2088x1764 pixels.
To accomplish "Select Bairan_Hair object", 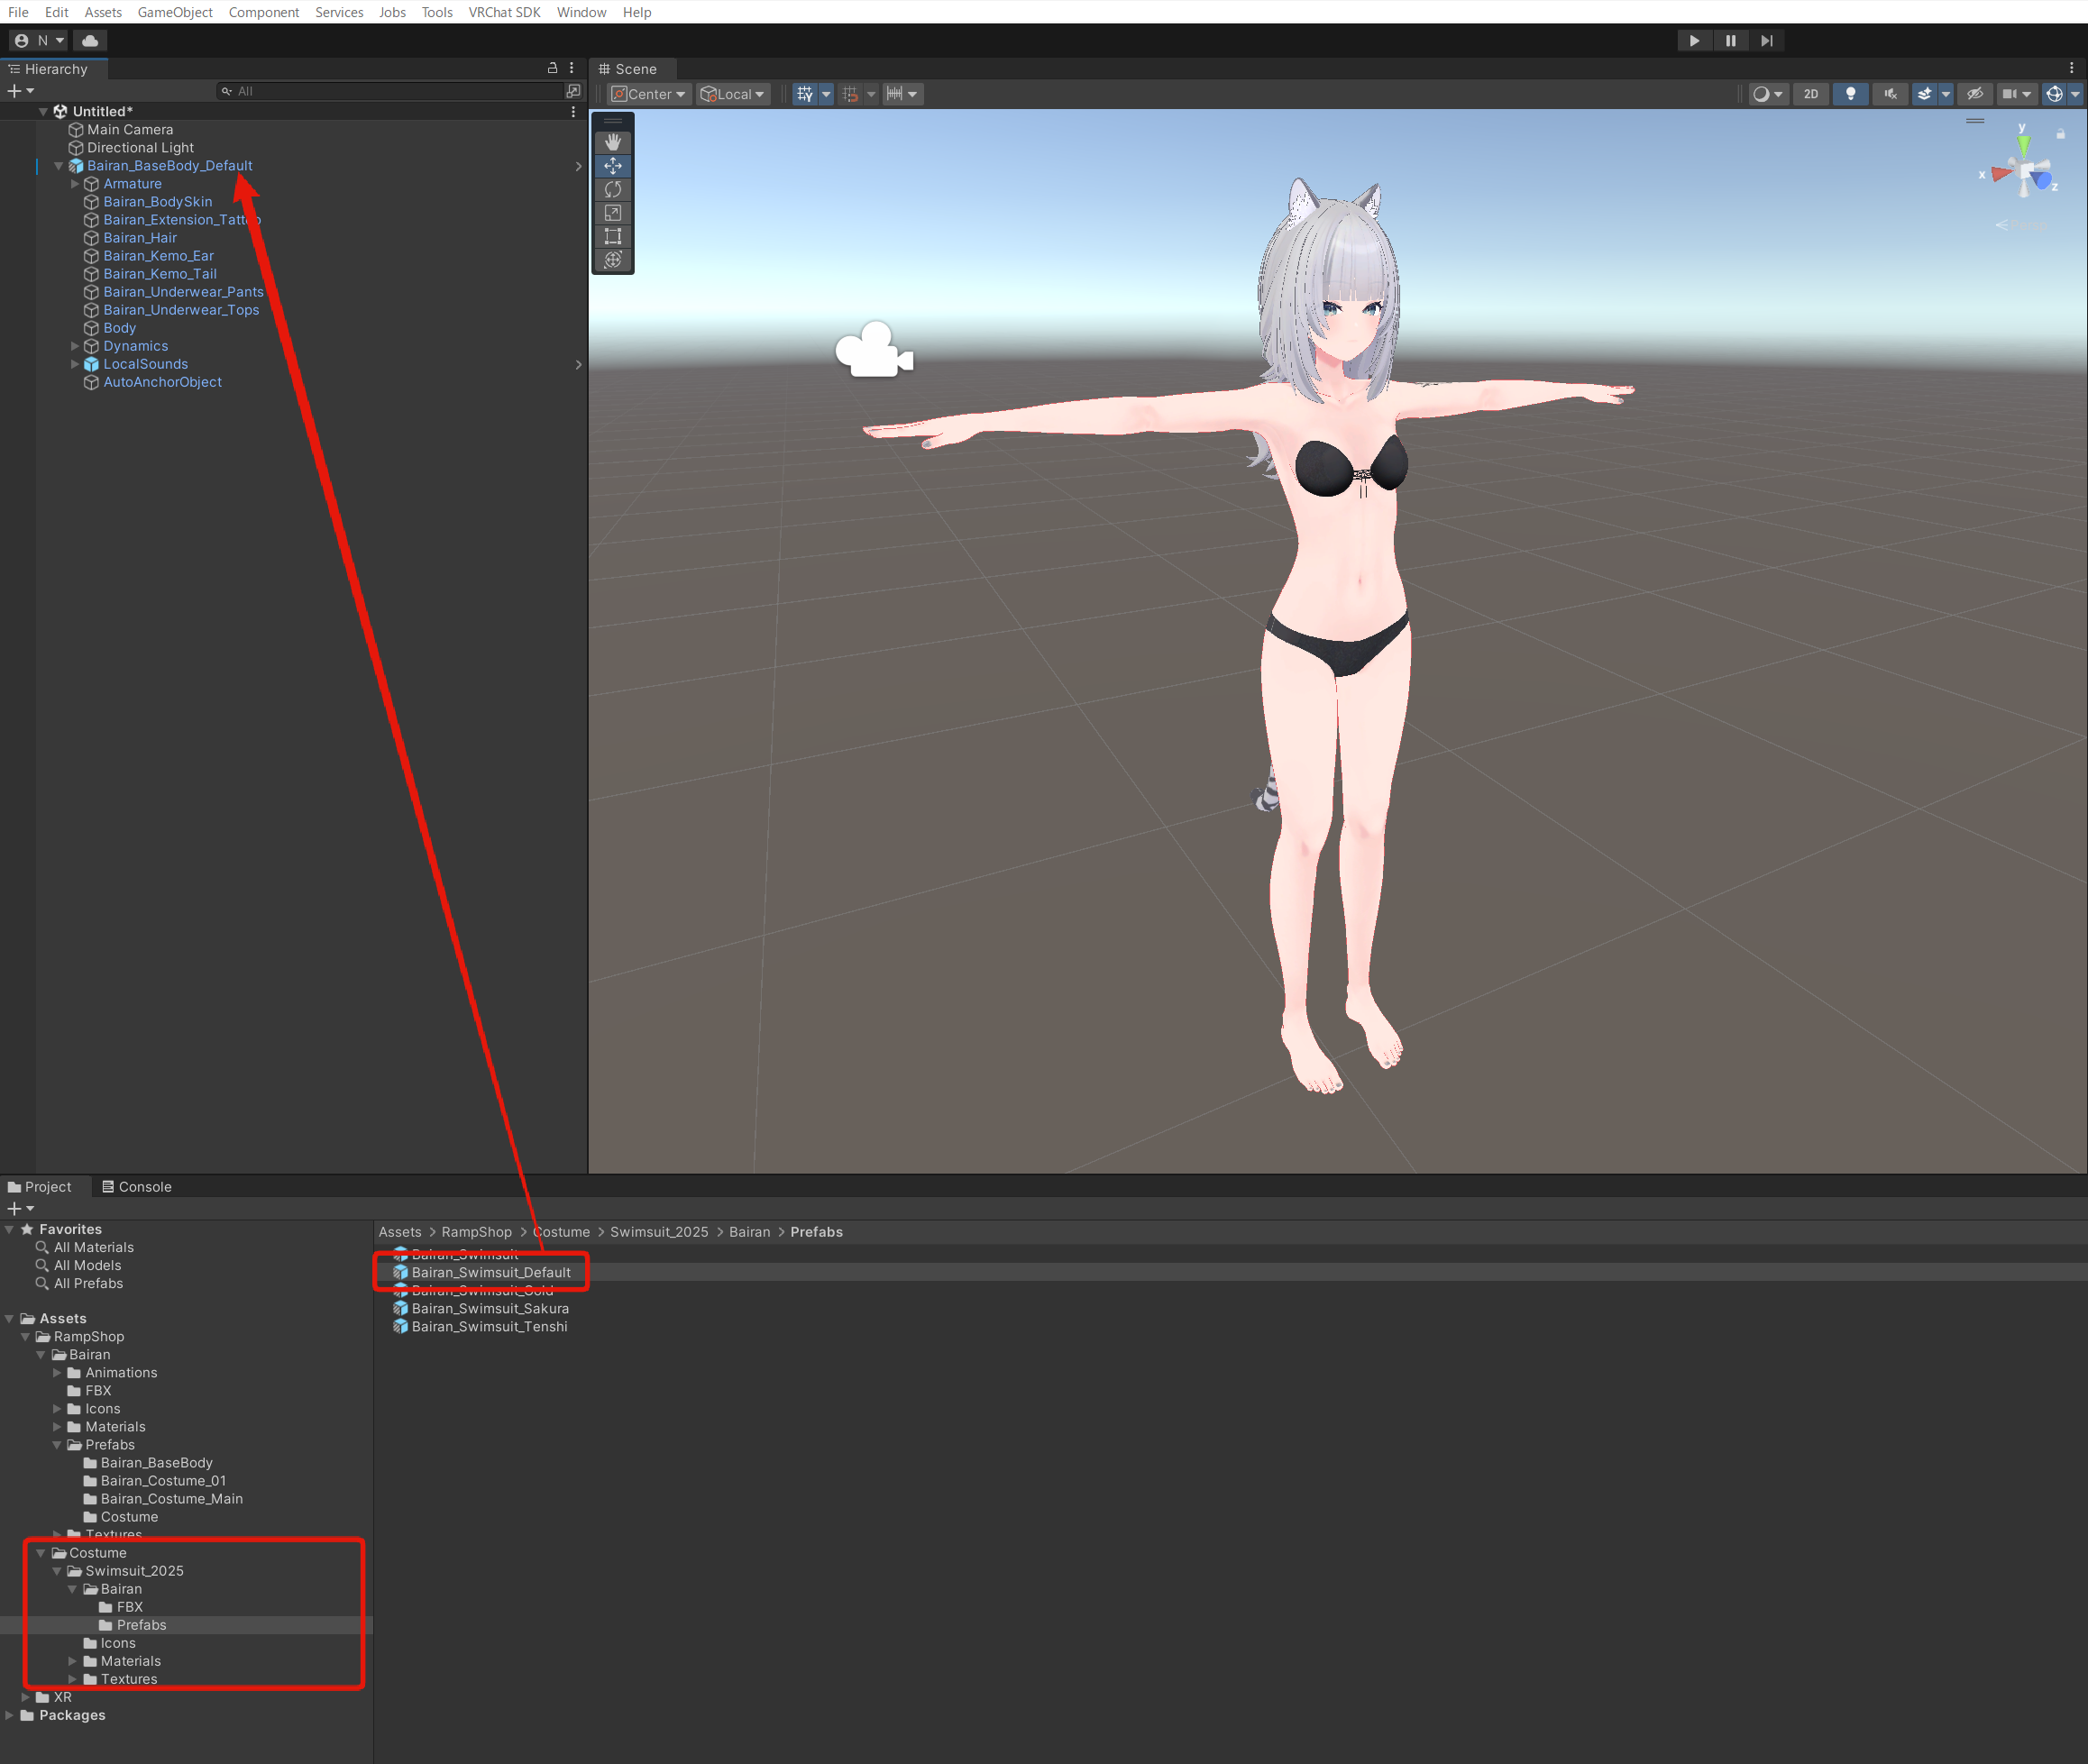I will [x=140, y=238].
